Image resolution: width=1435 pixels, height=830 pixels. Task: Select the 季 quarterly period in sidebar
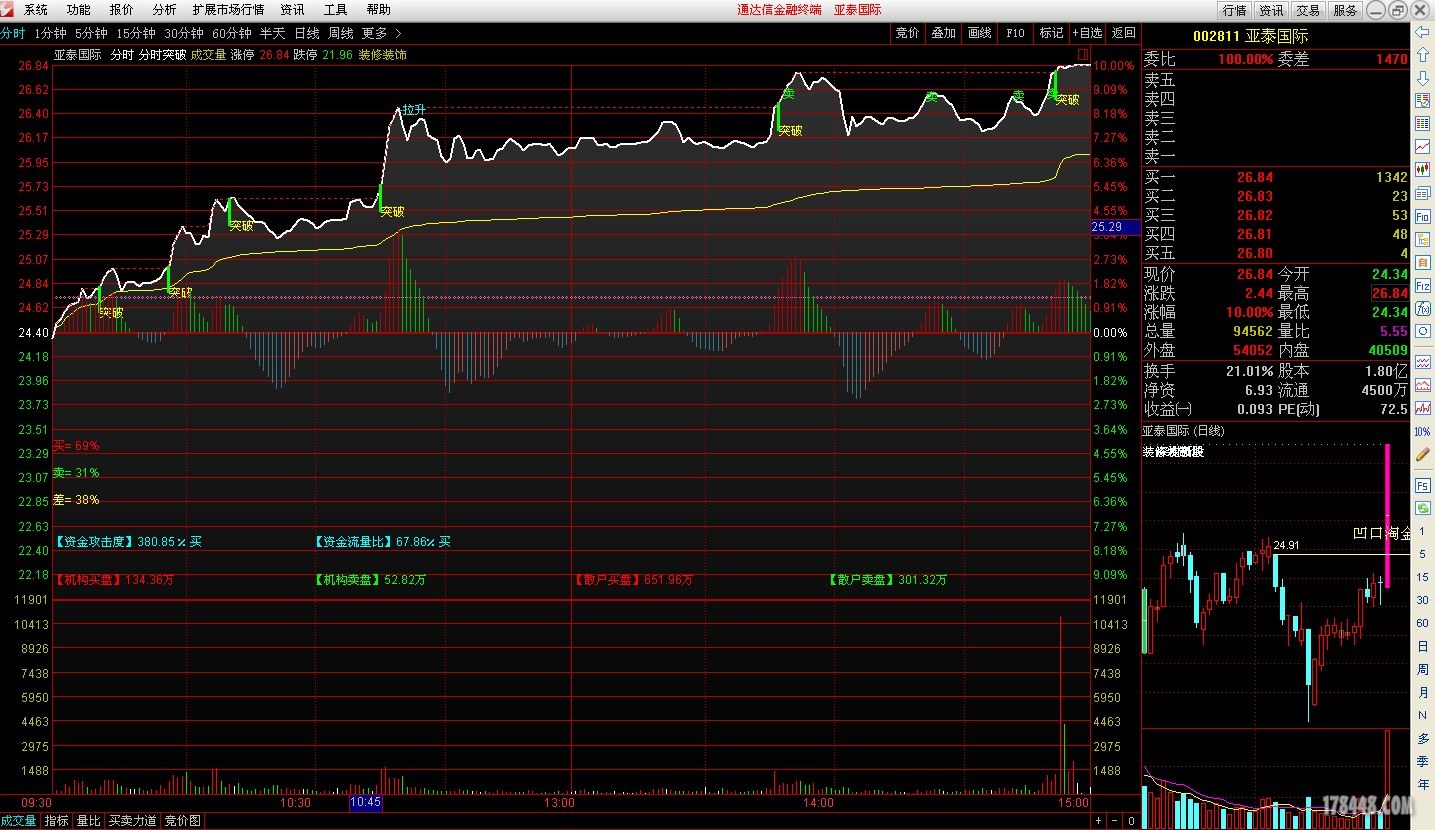(x=1422, y=761)
